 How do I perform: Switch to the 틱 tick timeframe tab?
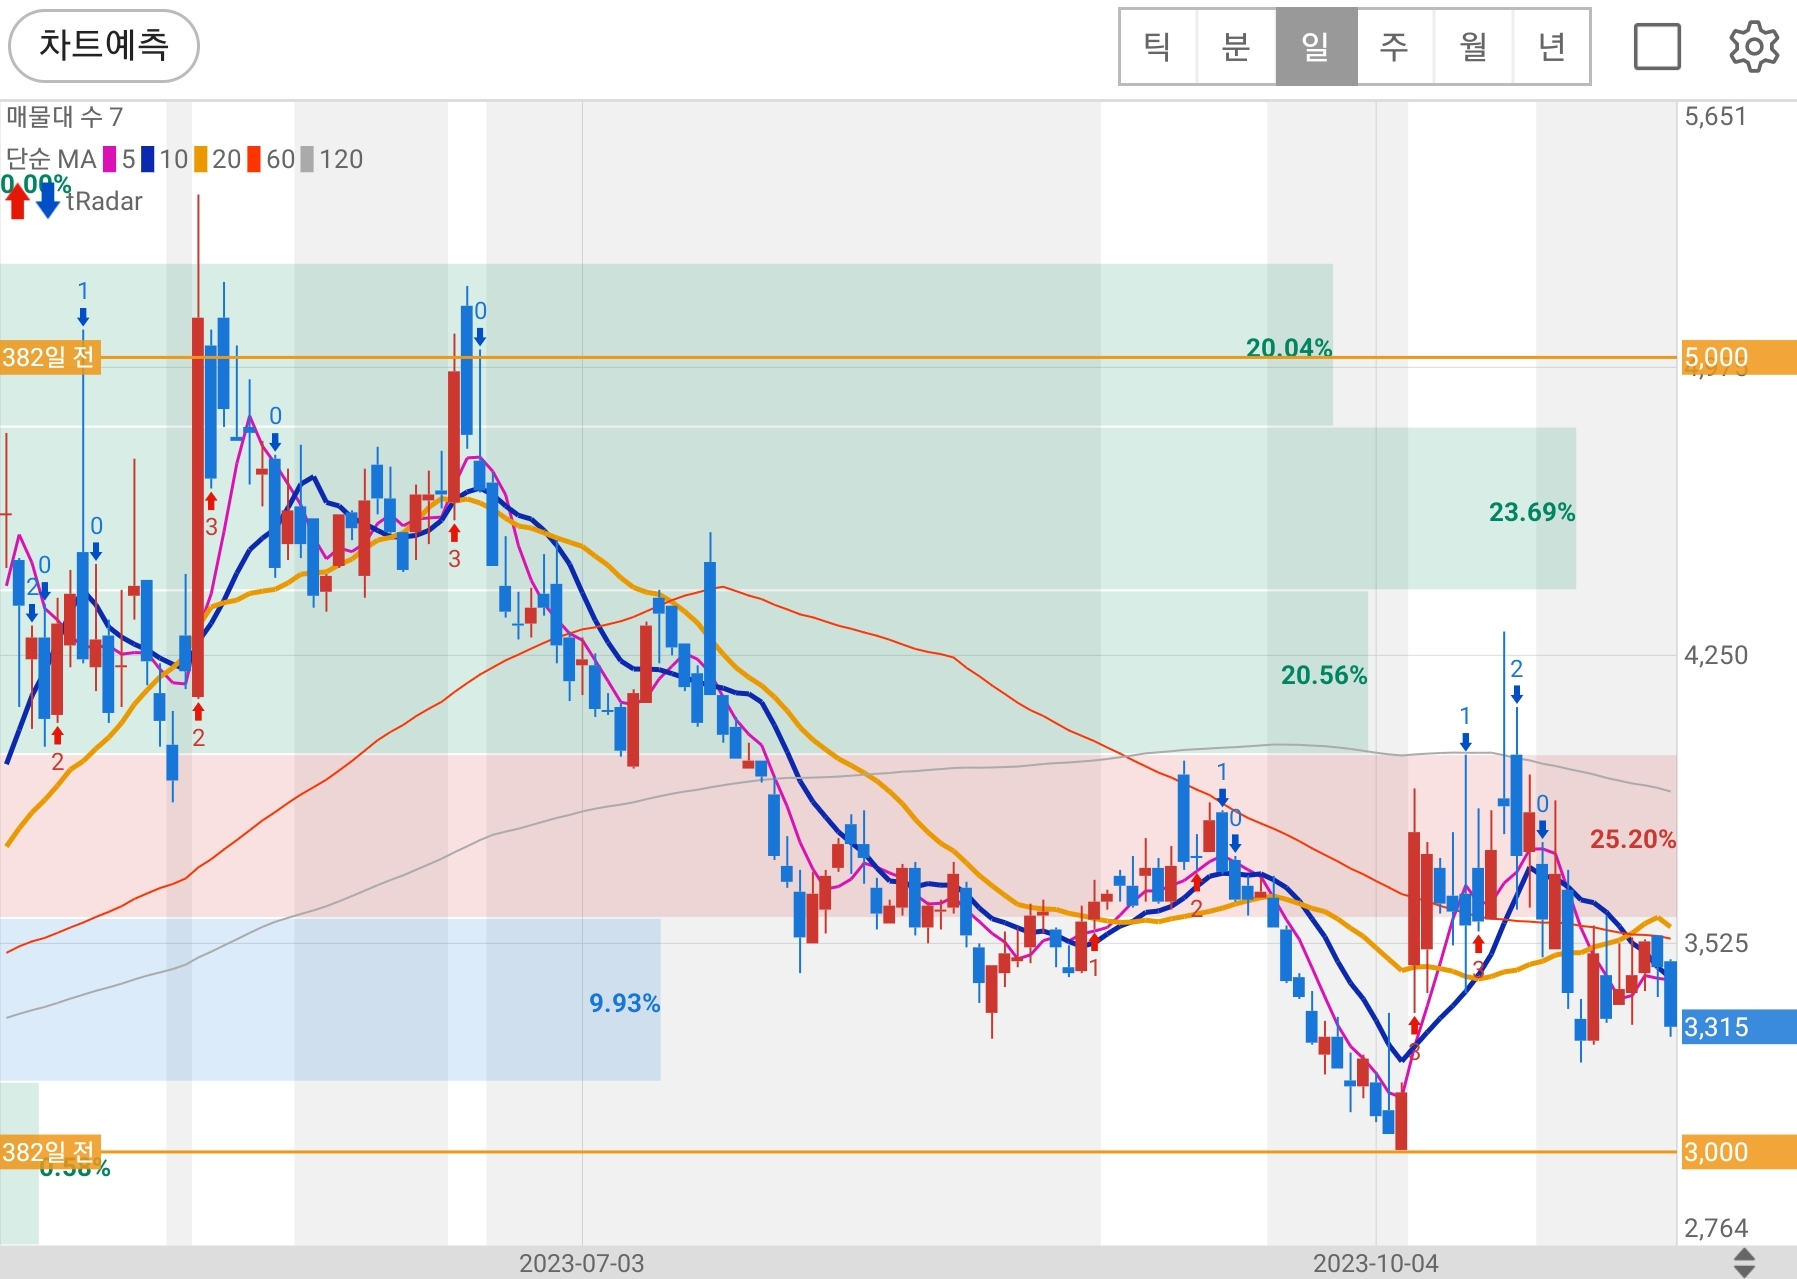(1158, 46)
